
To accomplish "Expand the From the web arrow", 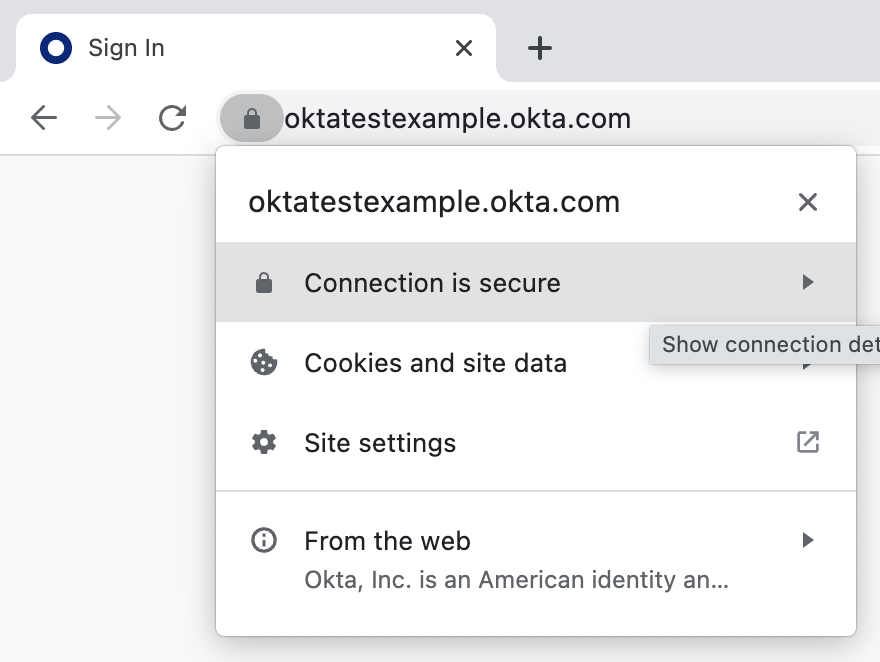I will (x=808, y=541).
